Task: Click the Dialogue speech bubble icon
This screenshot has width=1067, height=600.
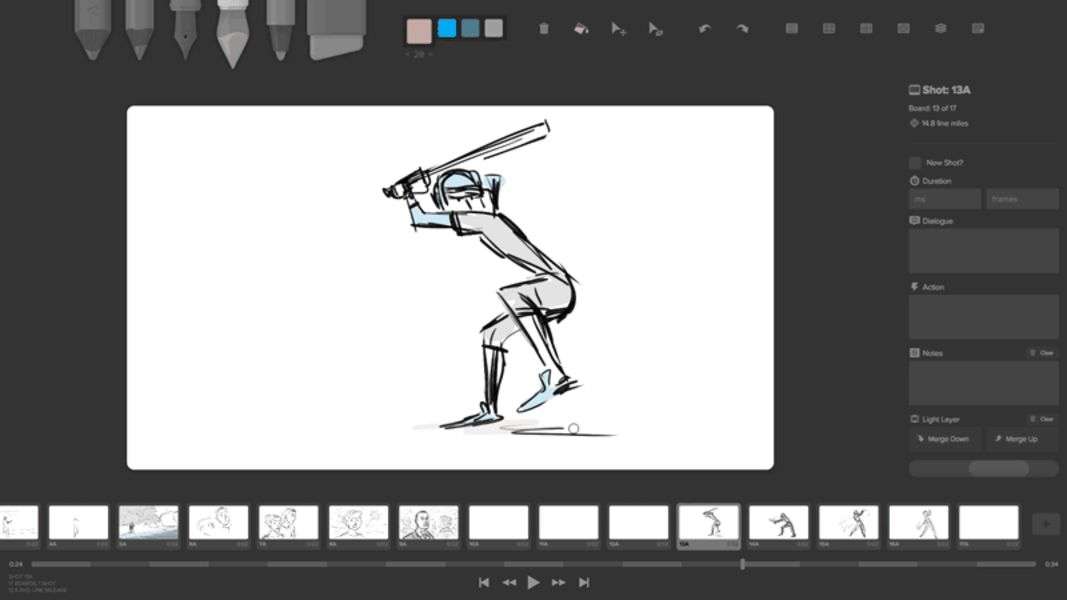Action: (915, 220)
